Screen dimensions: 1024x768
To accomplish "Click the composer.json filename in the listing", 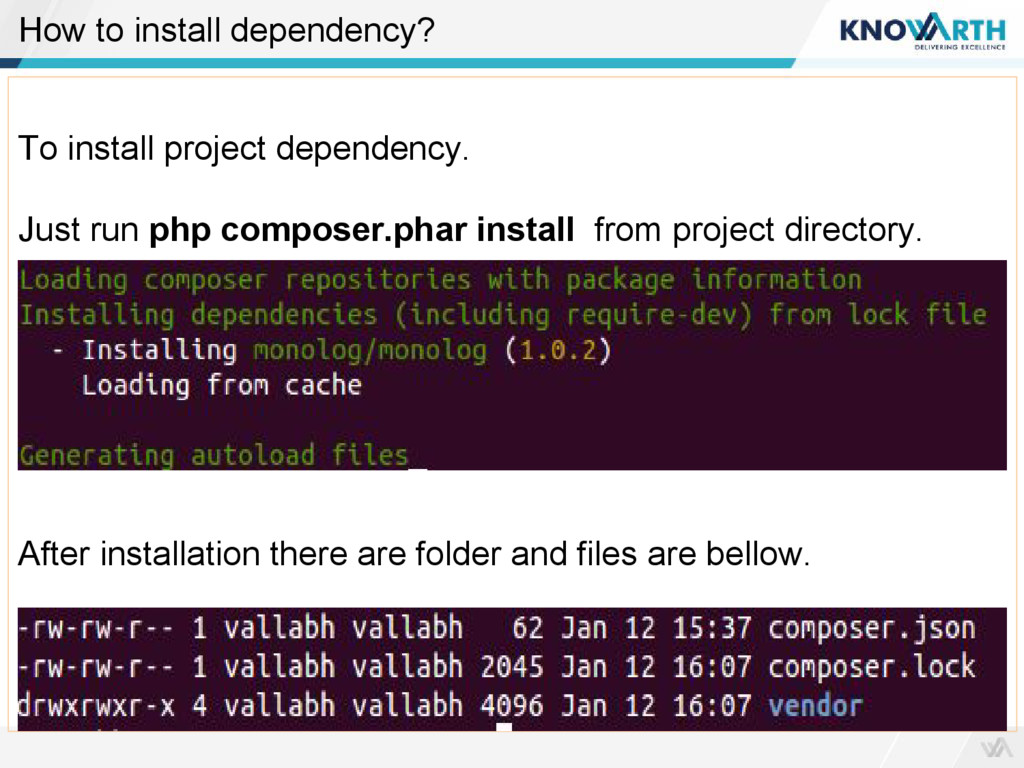I will coord(871,629).
